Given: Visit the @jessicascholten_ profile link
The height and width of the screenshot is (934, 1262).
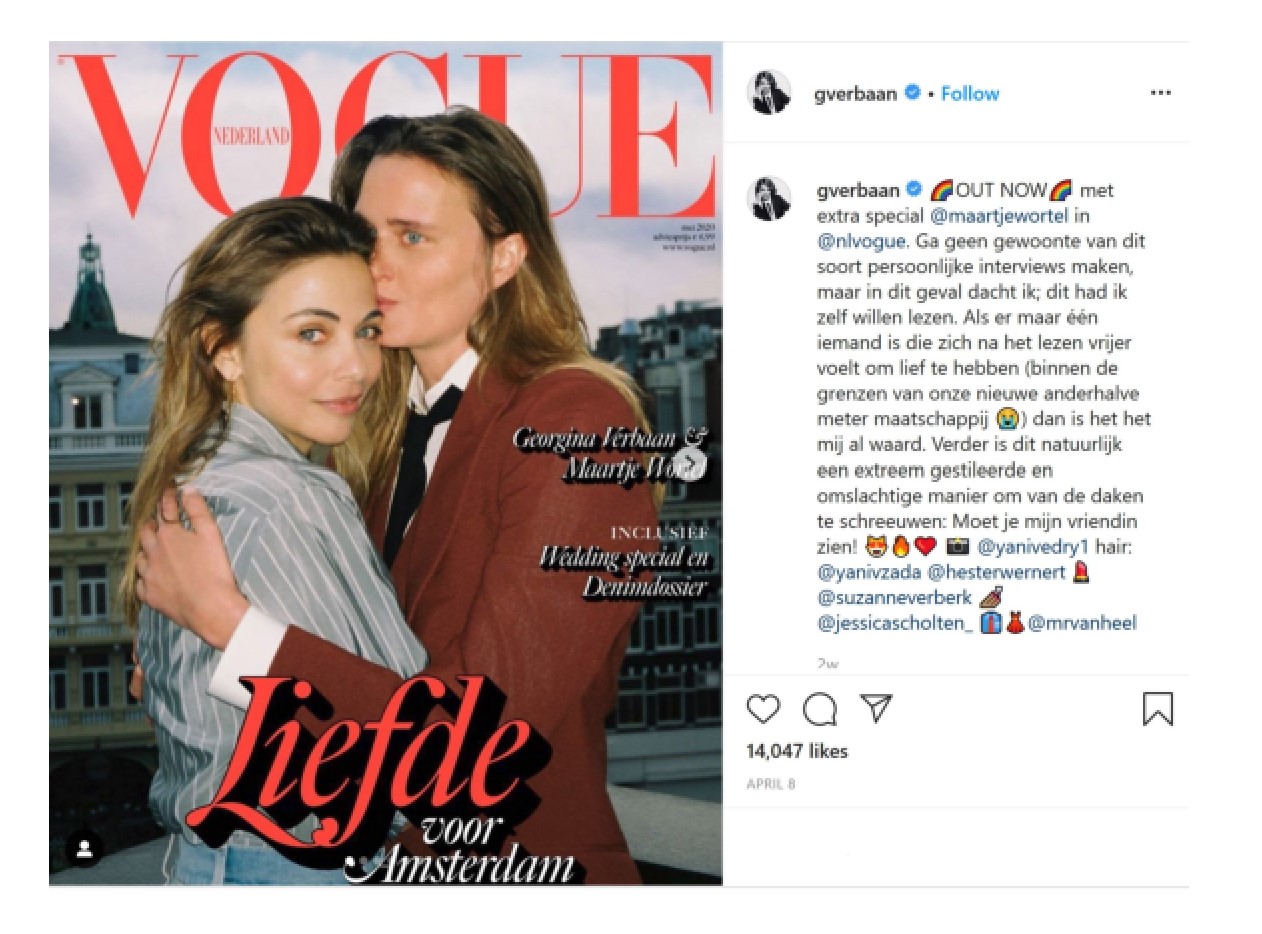Looking at the screenshot, I should coord(893,623).
